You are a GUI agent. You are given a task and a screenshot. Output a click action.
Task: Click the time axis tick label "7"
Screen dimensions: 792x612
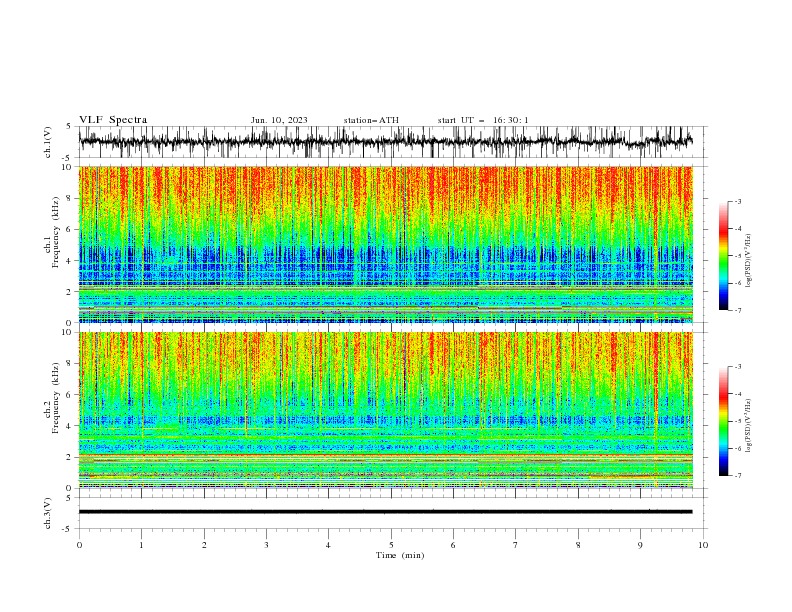click(515, 545)
